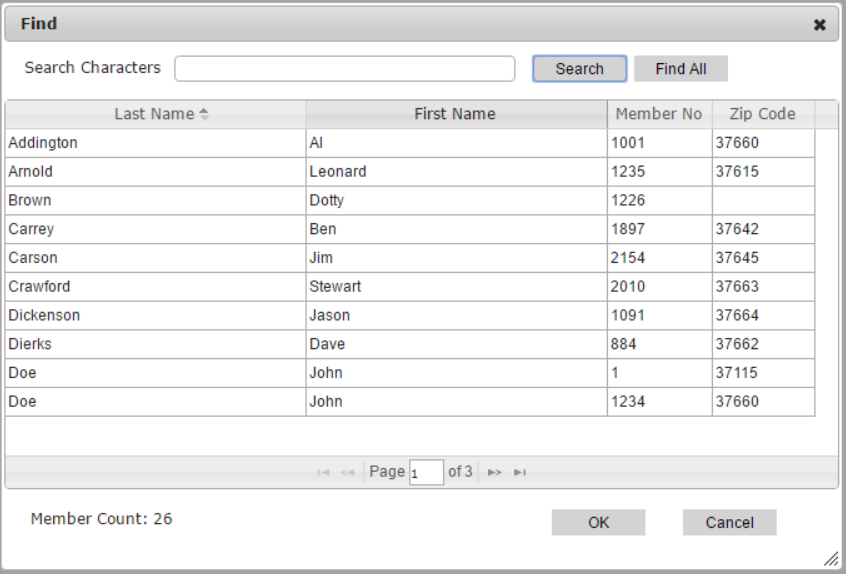Select the Brown last name cell
The image size is (846, 574).
point(155,200)
